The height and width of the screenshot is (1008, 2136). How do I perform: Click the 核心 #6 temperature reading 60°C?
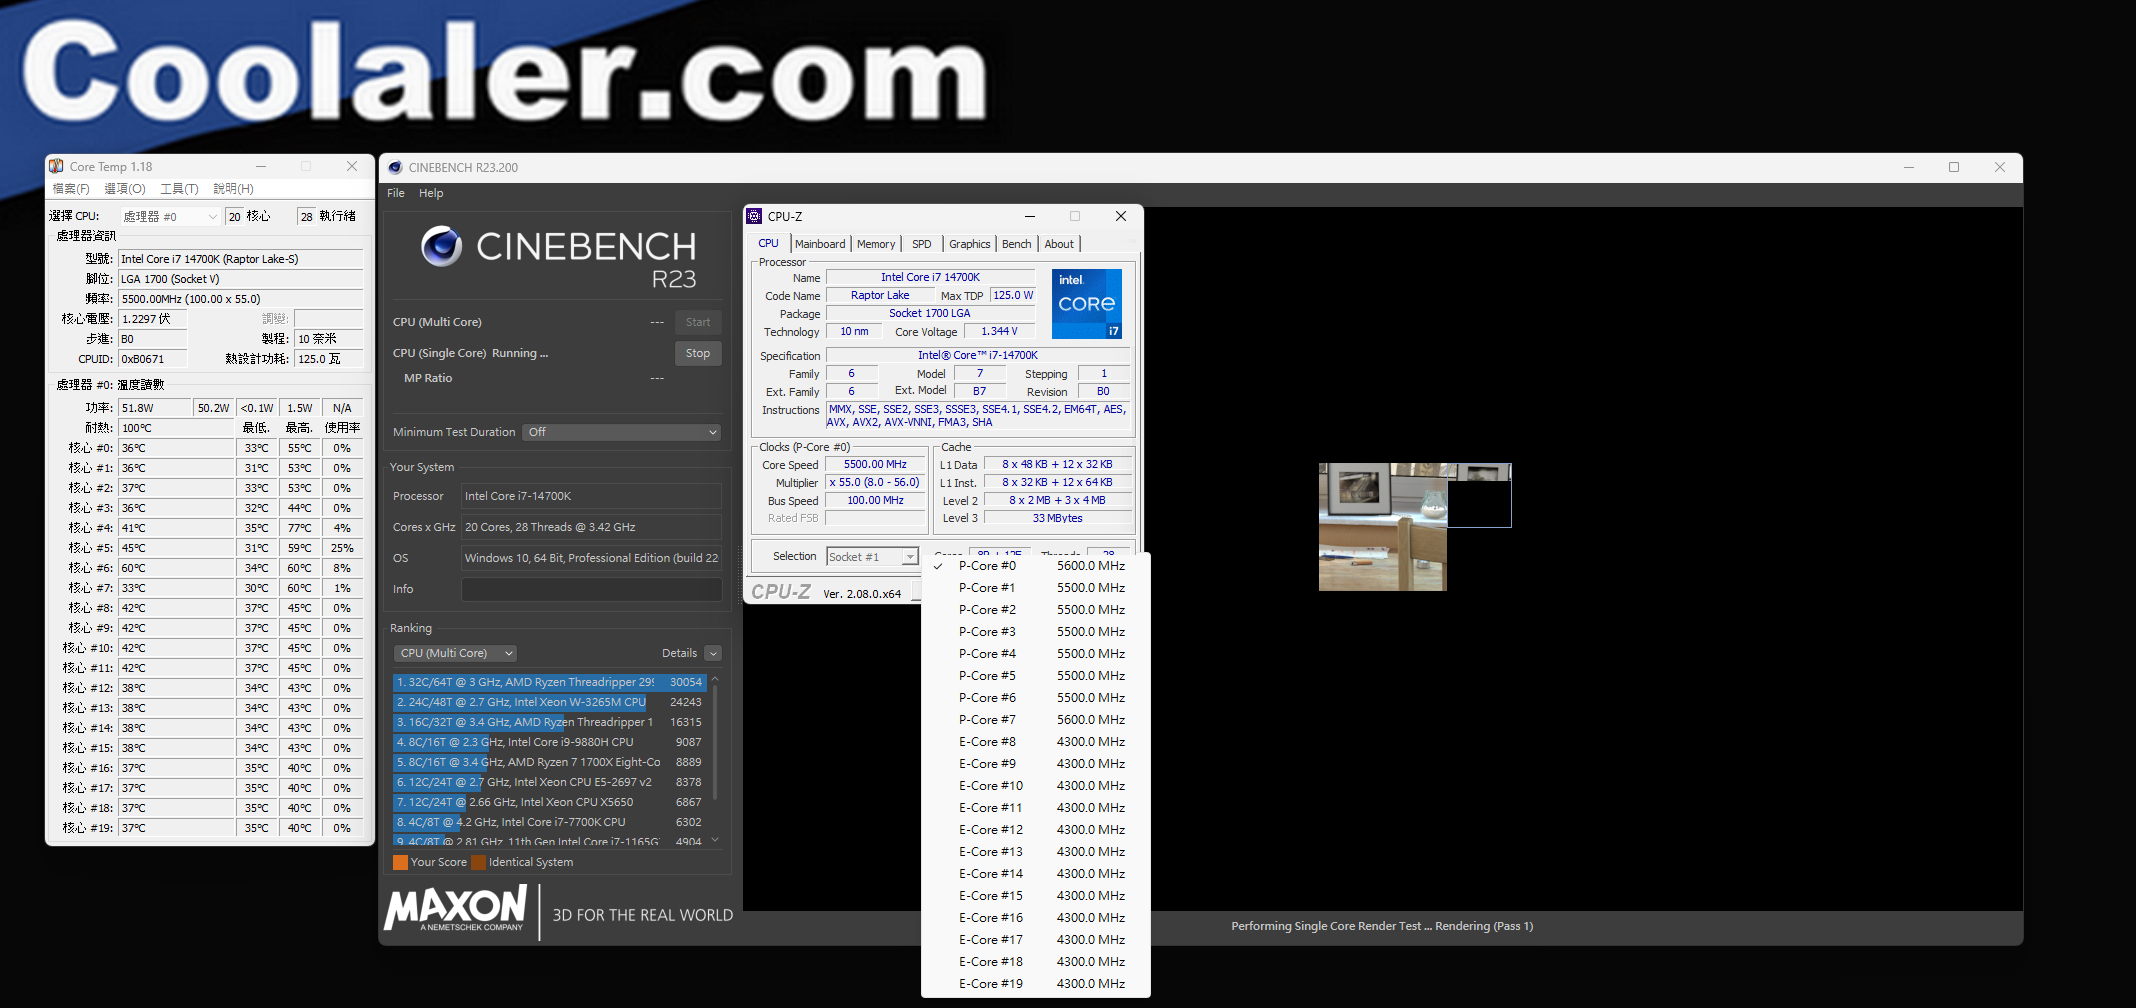click(x=176, y=568)
